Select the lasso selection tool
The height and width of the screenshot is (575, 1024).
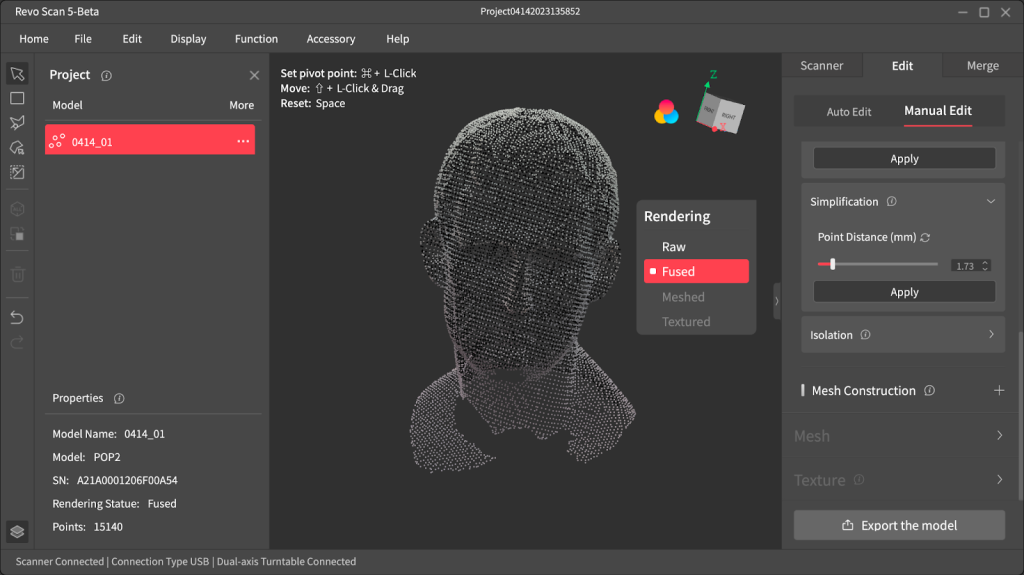(x=17, y=147)
